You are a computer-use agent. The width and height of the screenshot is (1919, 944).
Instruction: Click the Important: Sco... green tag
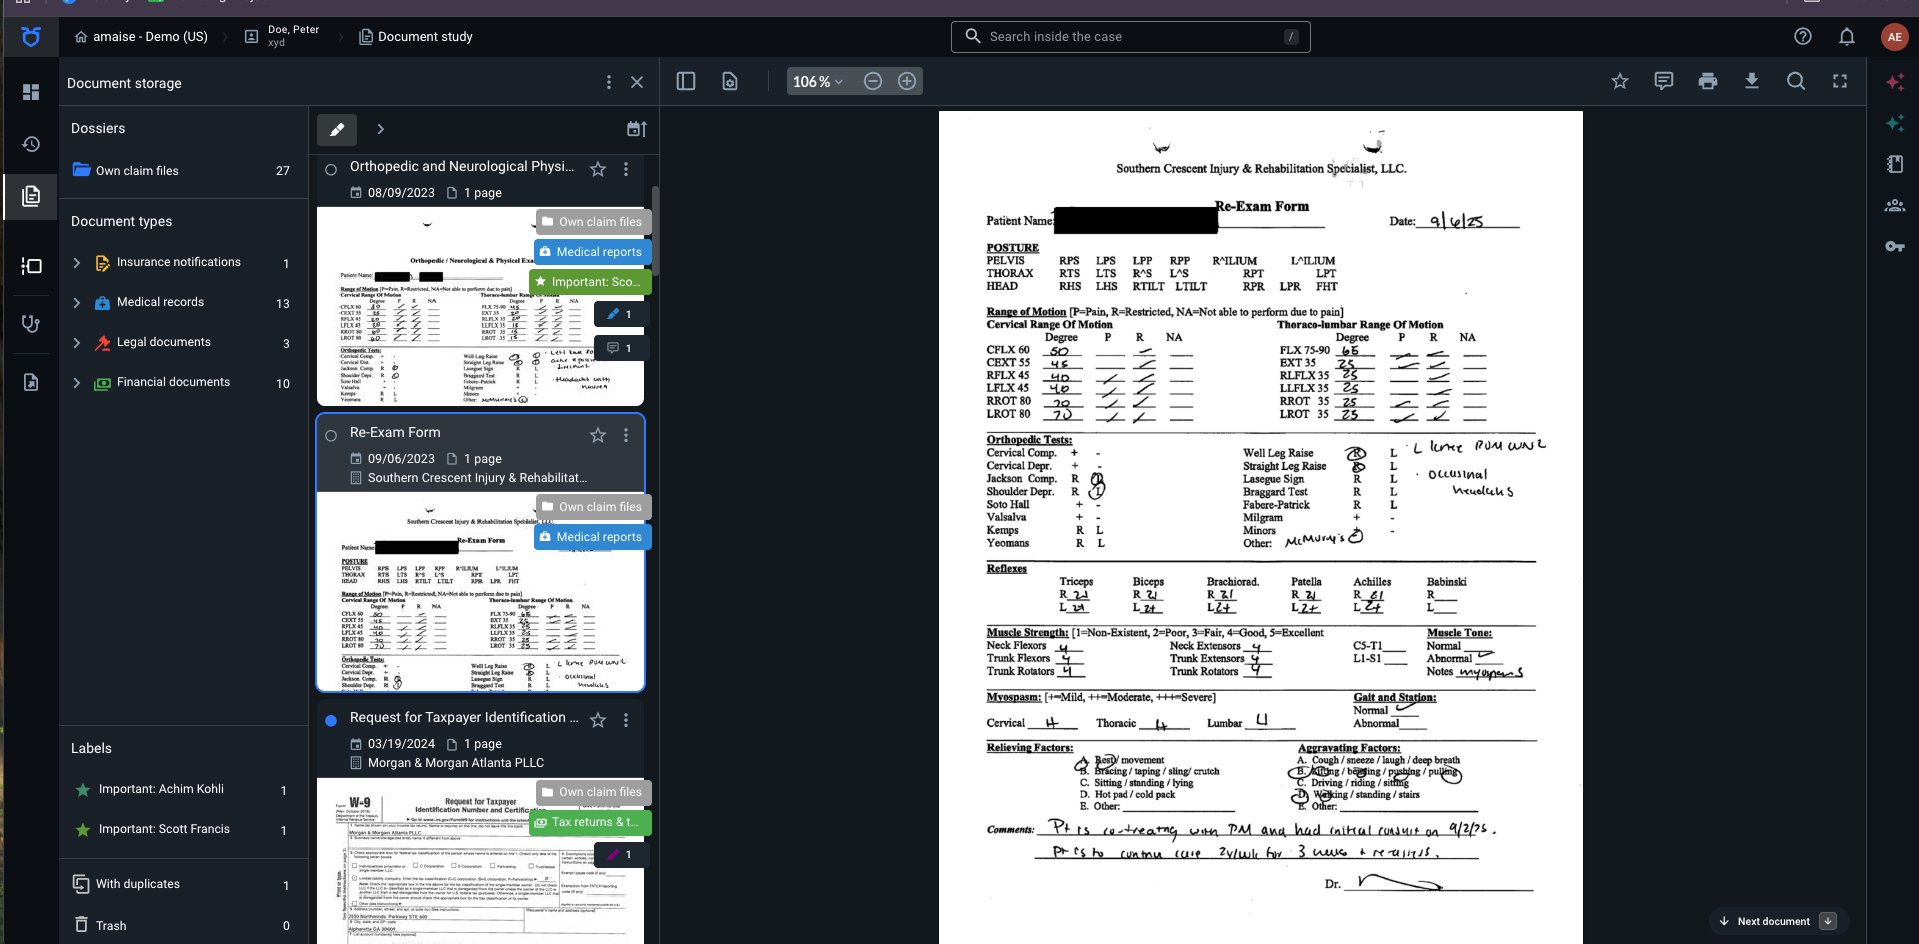pos(591,282)
